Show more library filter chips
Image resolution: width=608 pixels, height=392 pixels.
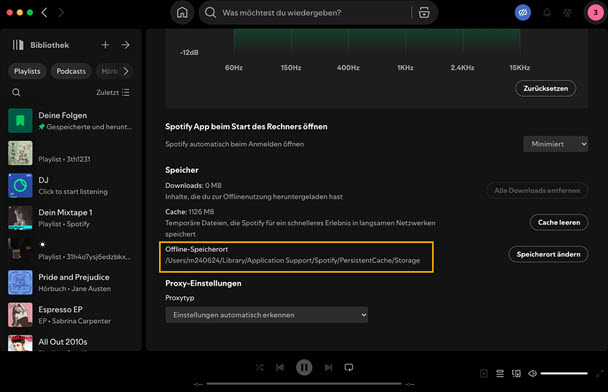tap(126, 71)
